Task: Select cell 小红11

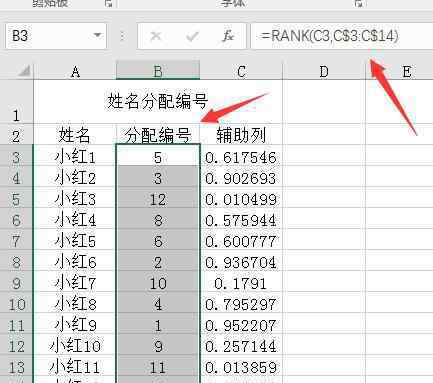Action: click(x=75, y=365)
